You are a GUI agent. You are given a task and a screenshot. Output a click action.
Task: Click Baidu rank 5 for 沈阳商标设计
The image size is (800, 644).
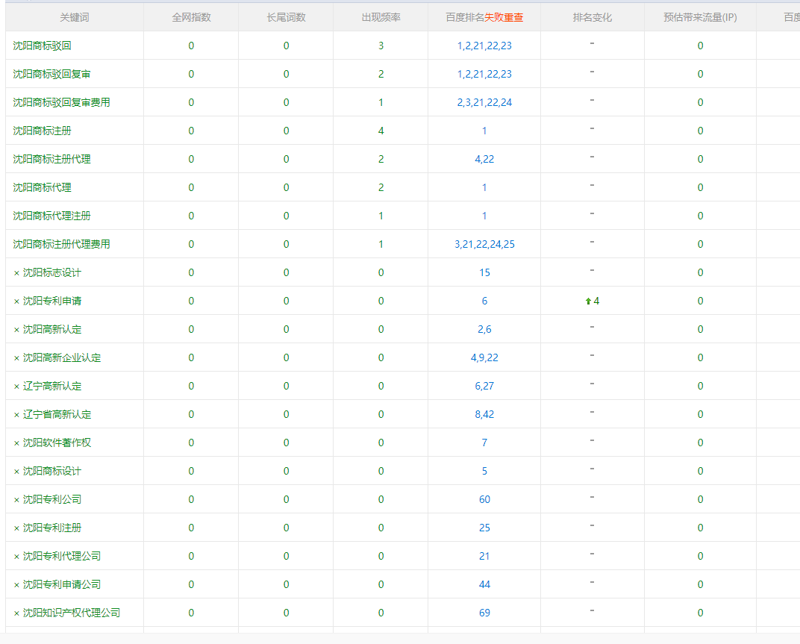click(484, 471)
